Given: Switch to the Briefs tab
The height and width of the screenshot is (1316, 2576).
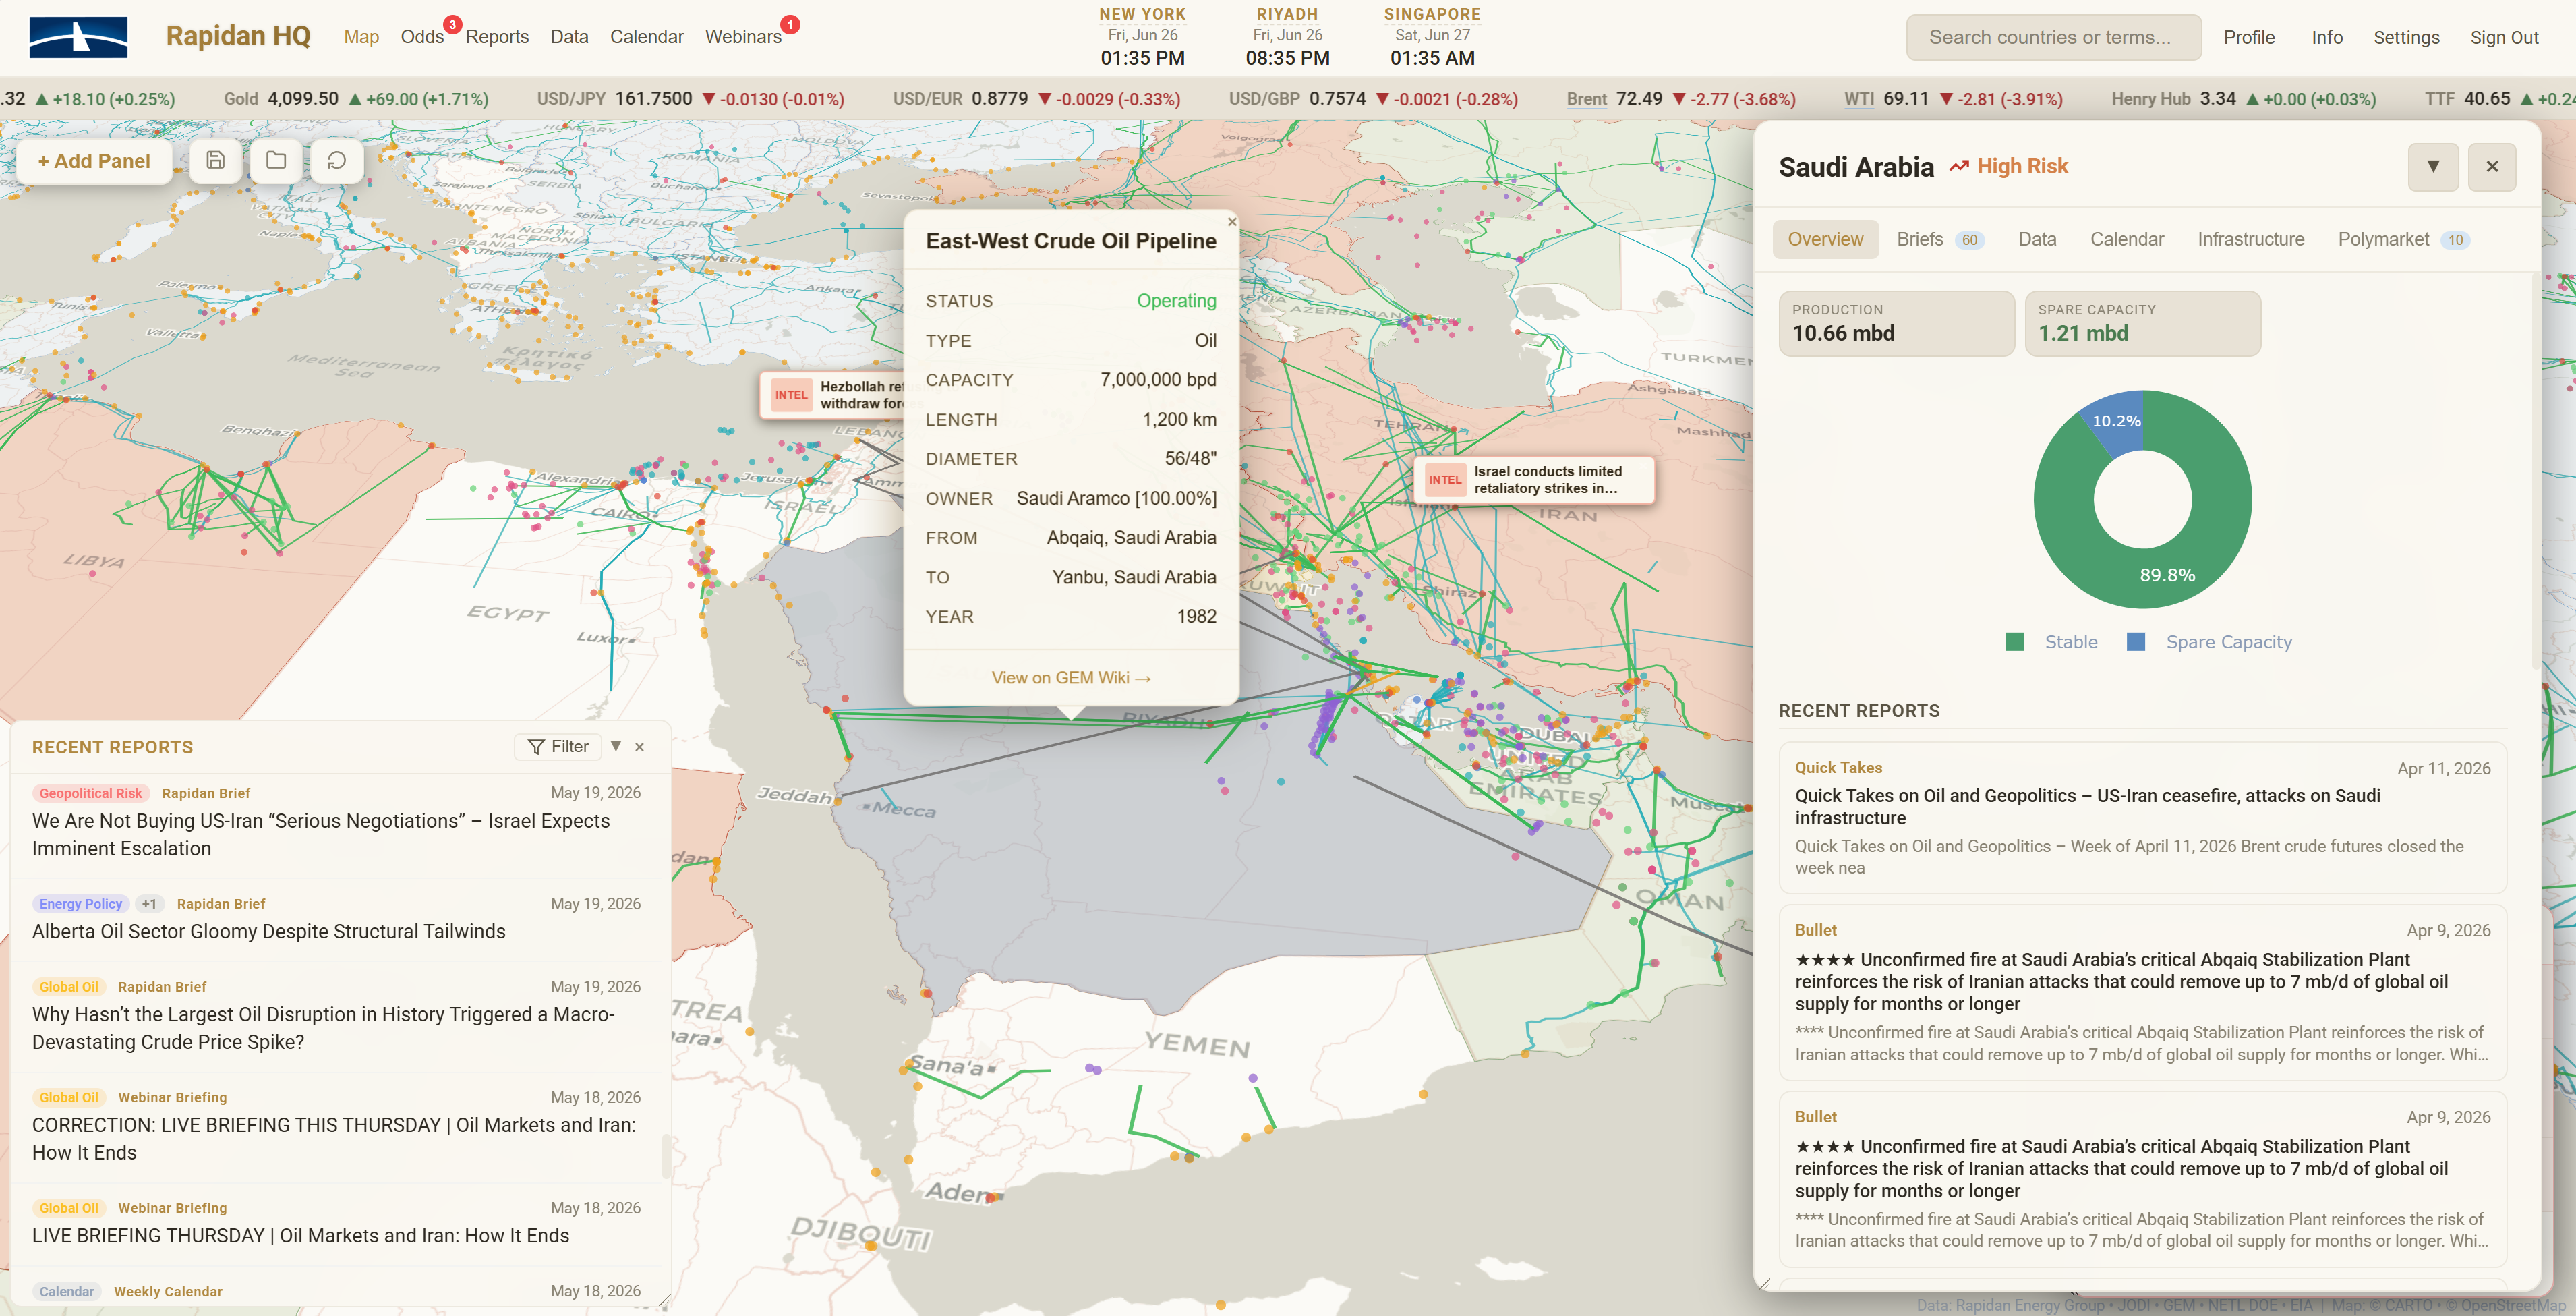Looking at the screenshot, I should point(1940,240).
